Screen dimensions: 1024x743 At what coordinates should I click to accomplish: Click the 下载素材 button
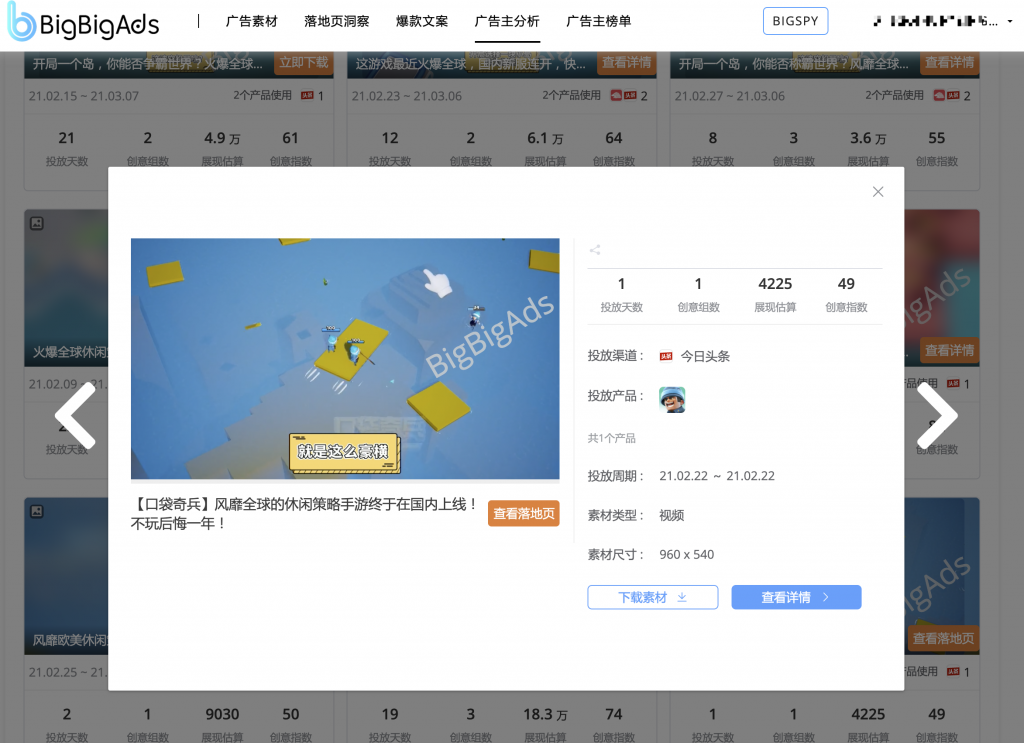click(652, 597)
